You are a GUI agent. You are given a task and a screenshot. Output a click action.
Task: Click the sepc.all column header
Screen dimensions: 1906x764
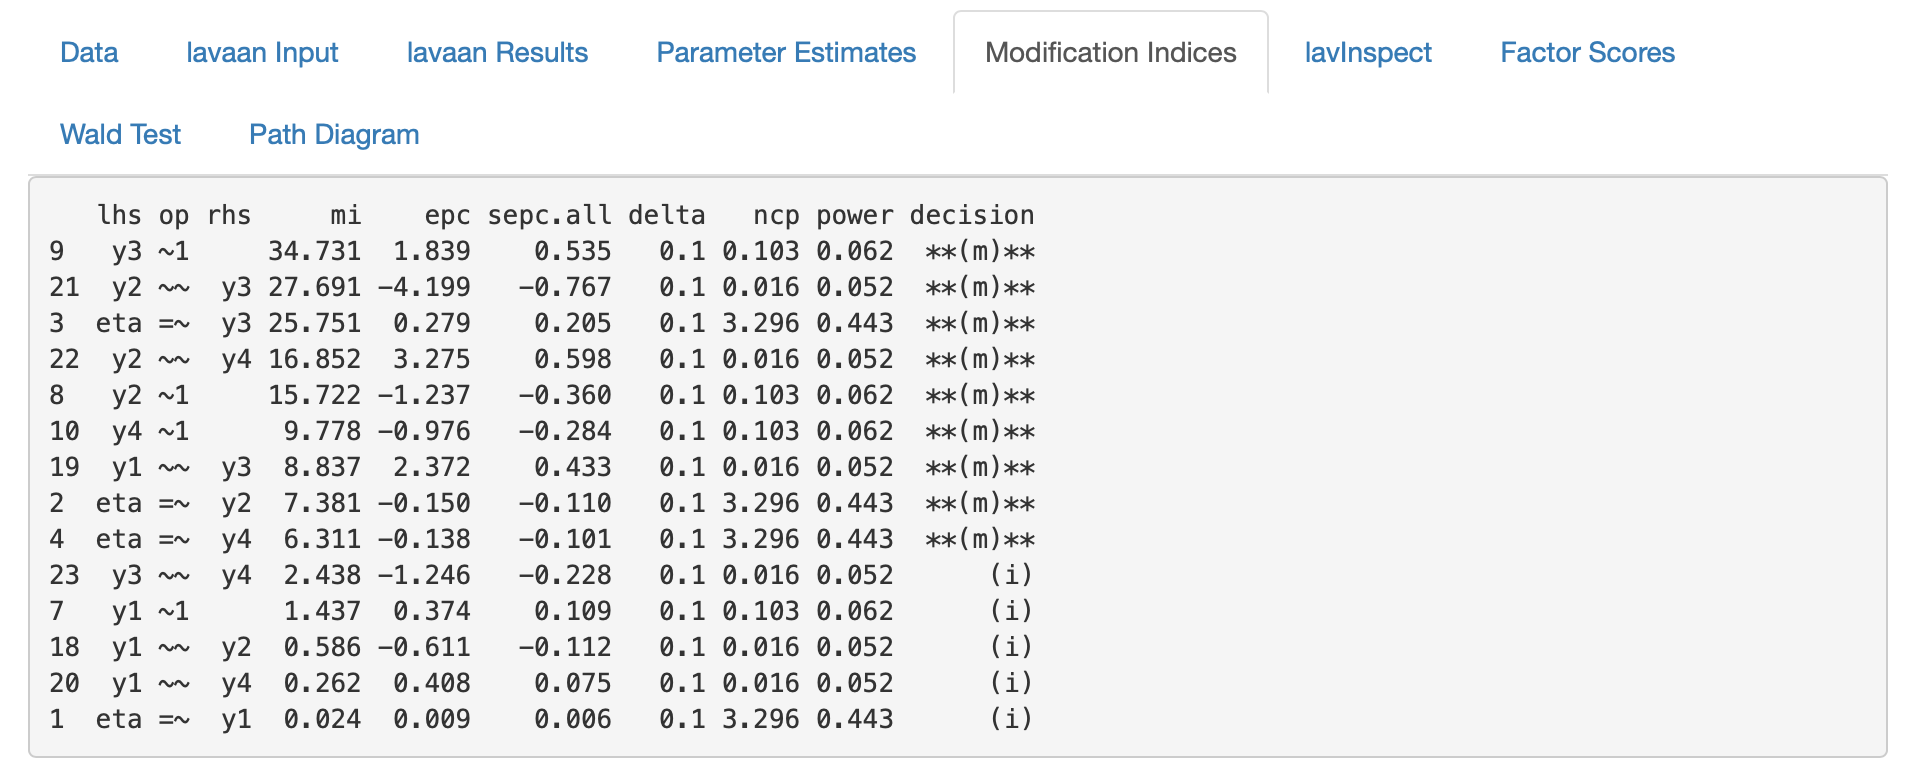[549, 214]
